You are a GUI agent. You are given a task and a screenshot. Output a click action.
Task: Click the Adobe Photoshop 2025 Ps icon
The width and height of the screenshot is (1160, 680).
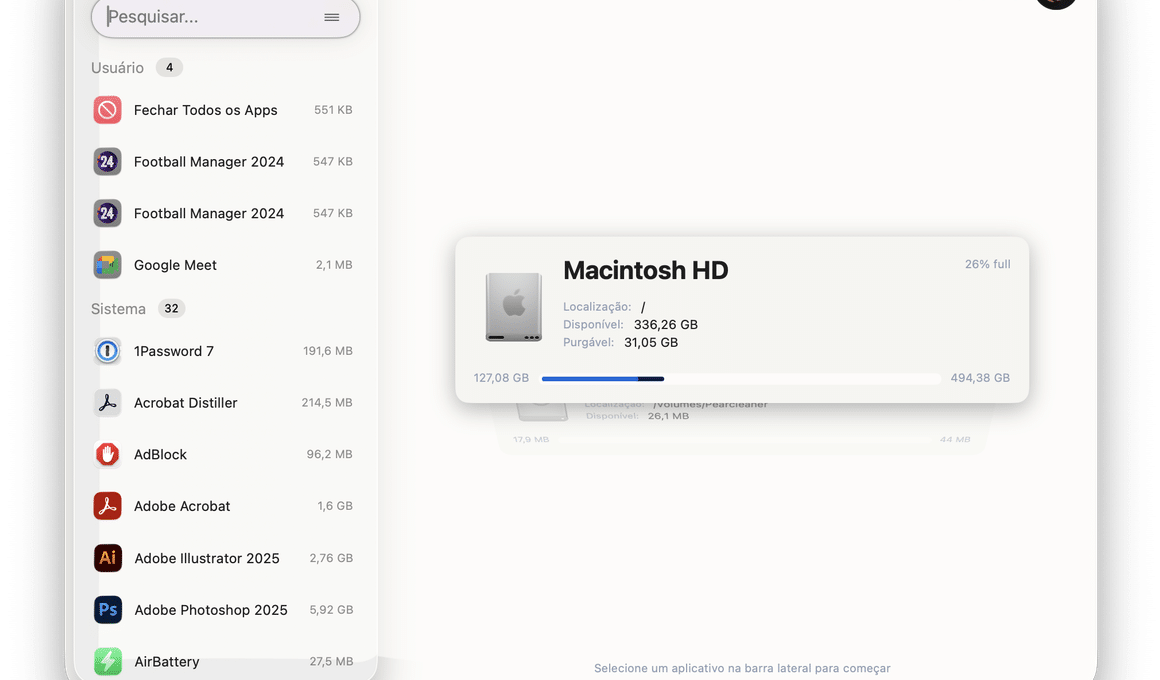(x=107, y=610)
